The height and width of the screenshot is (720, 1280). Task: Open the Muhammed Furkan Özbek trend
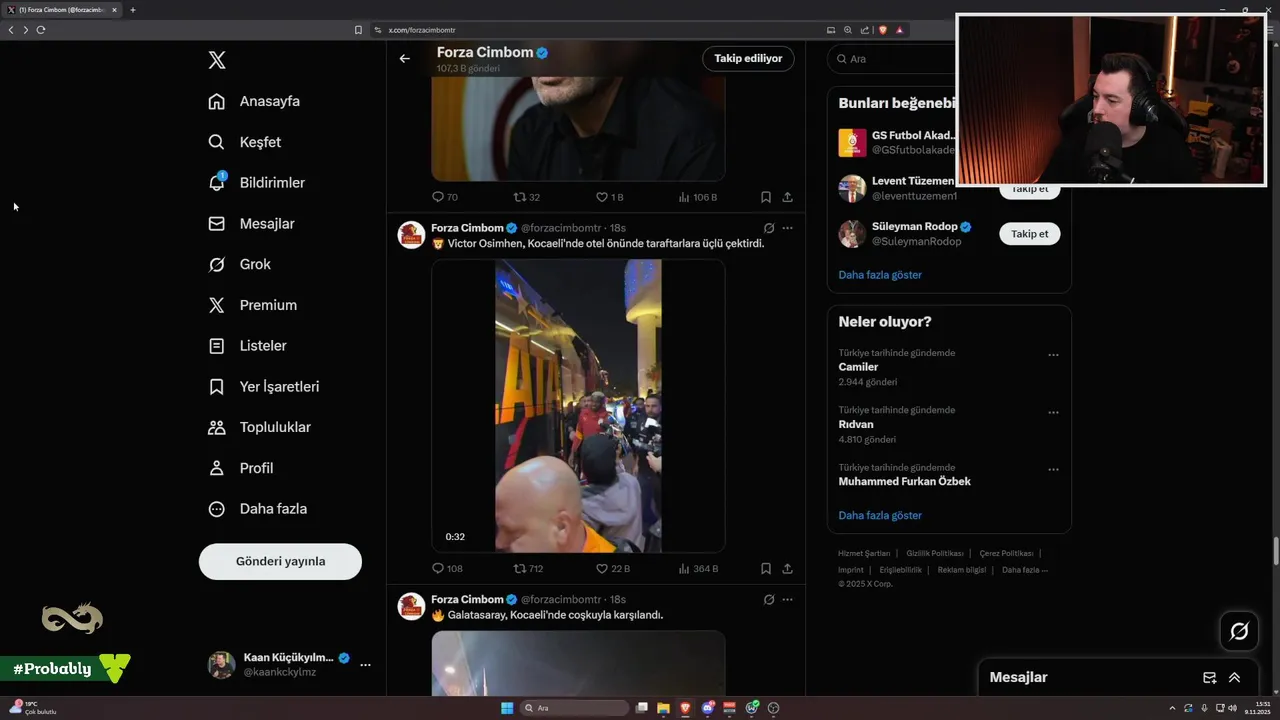tap(904, 481)
